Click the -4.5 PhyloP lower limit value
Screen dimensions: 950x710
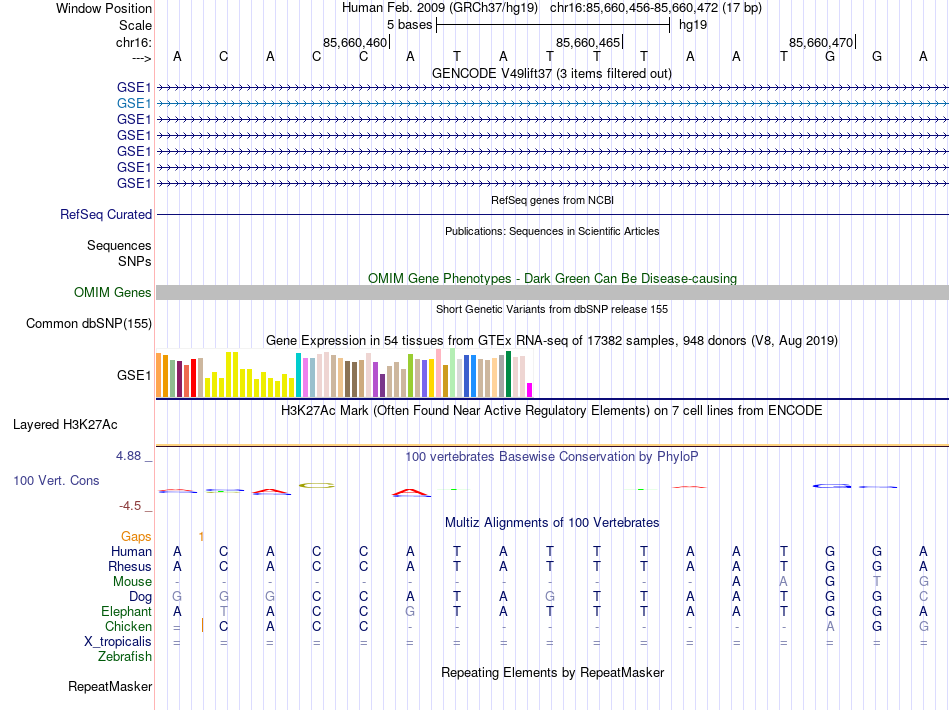tap(130, 506)
